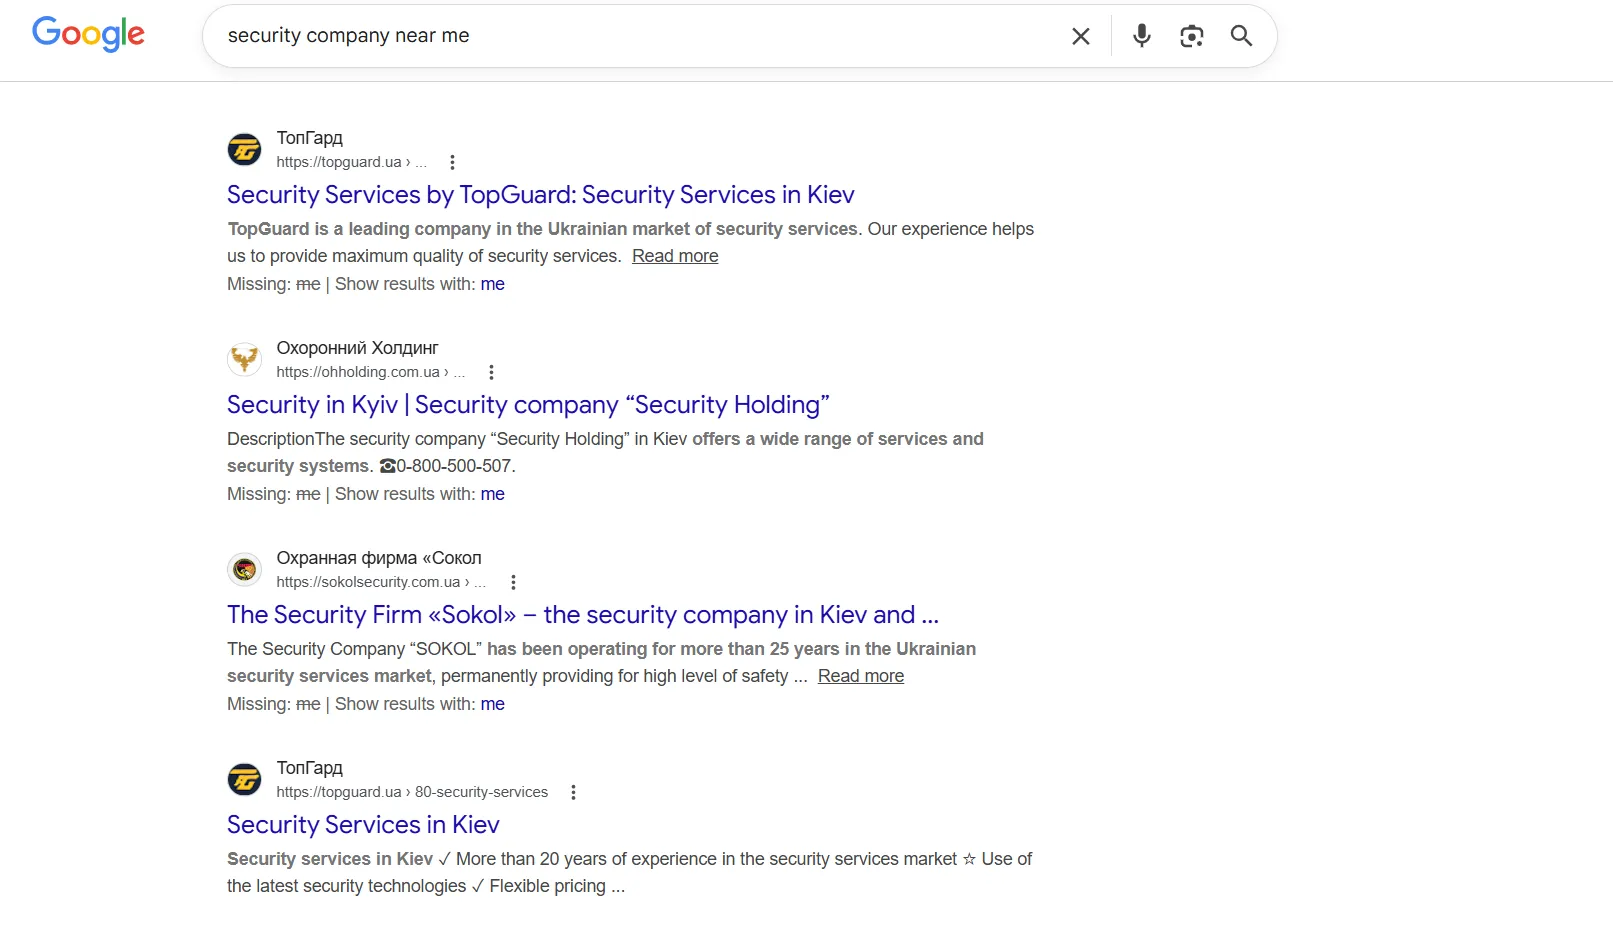This screenshot has width=1613, height=932.
Task: Open "Security in Kyiv | Security company" result
Action: 528,405
